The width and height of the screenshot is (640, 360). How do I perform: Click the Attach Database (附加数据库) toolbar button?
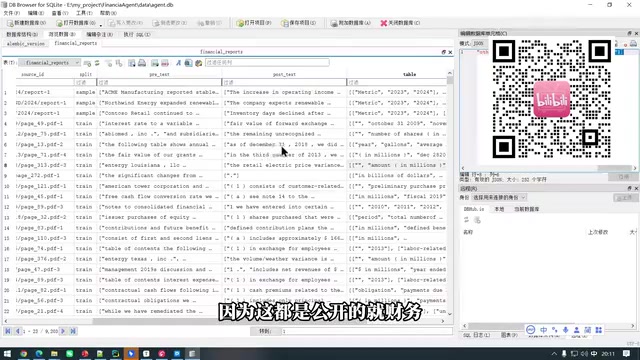[351, 23]
